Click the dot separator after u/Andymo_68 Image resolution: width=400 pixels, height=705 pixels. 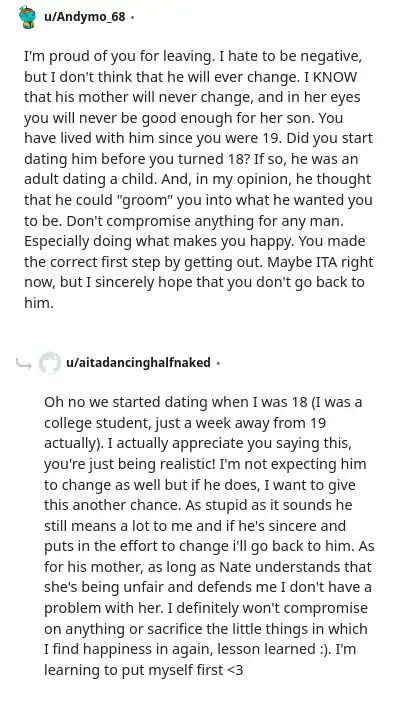pyautogui.click(x=133, y=18)
